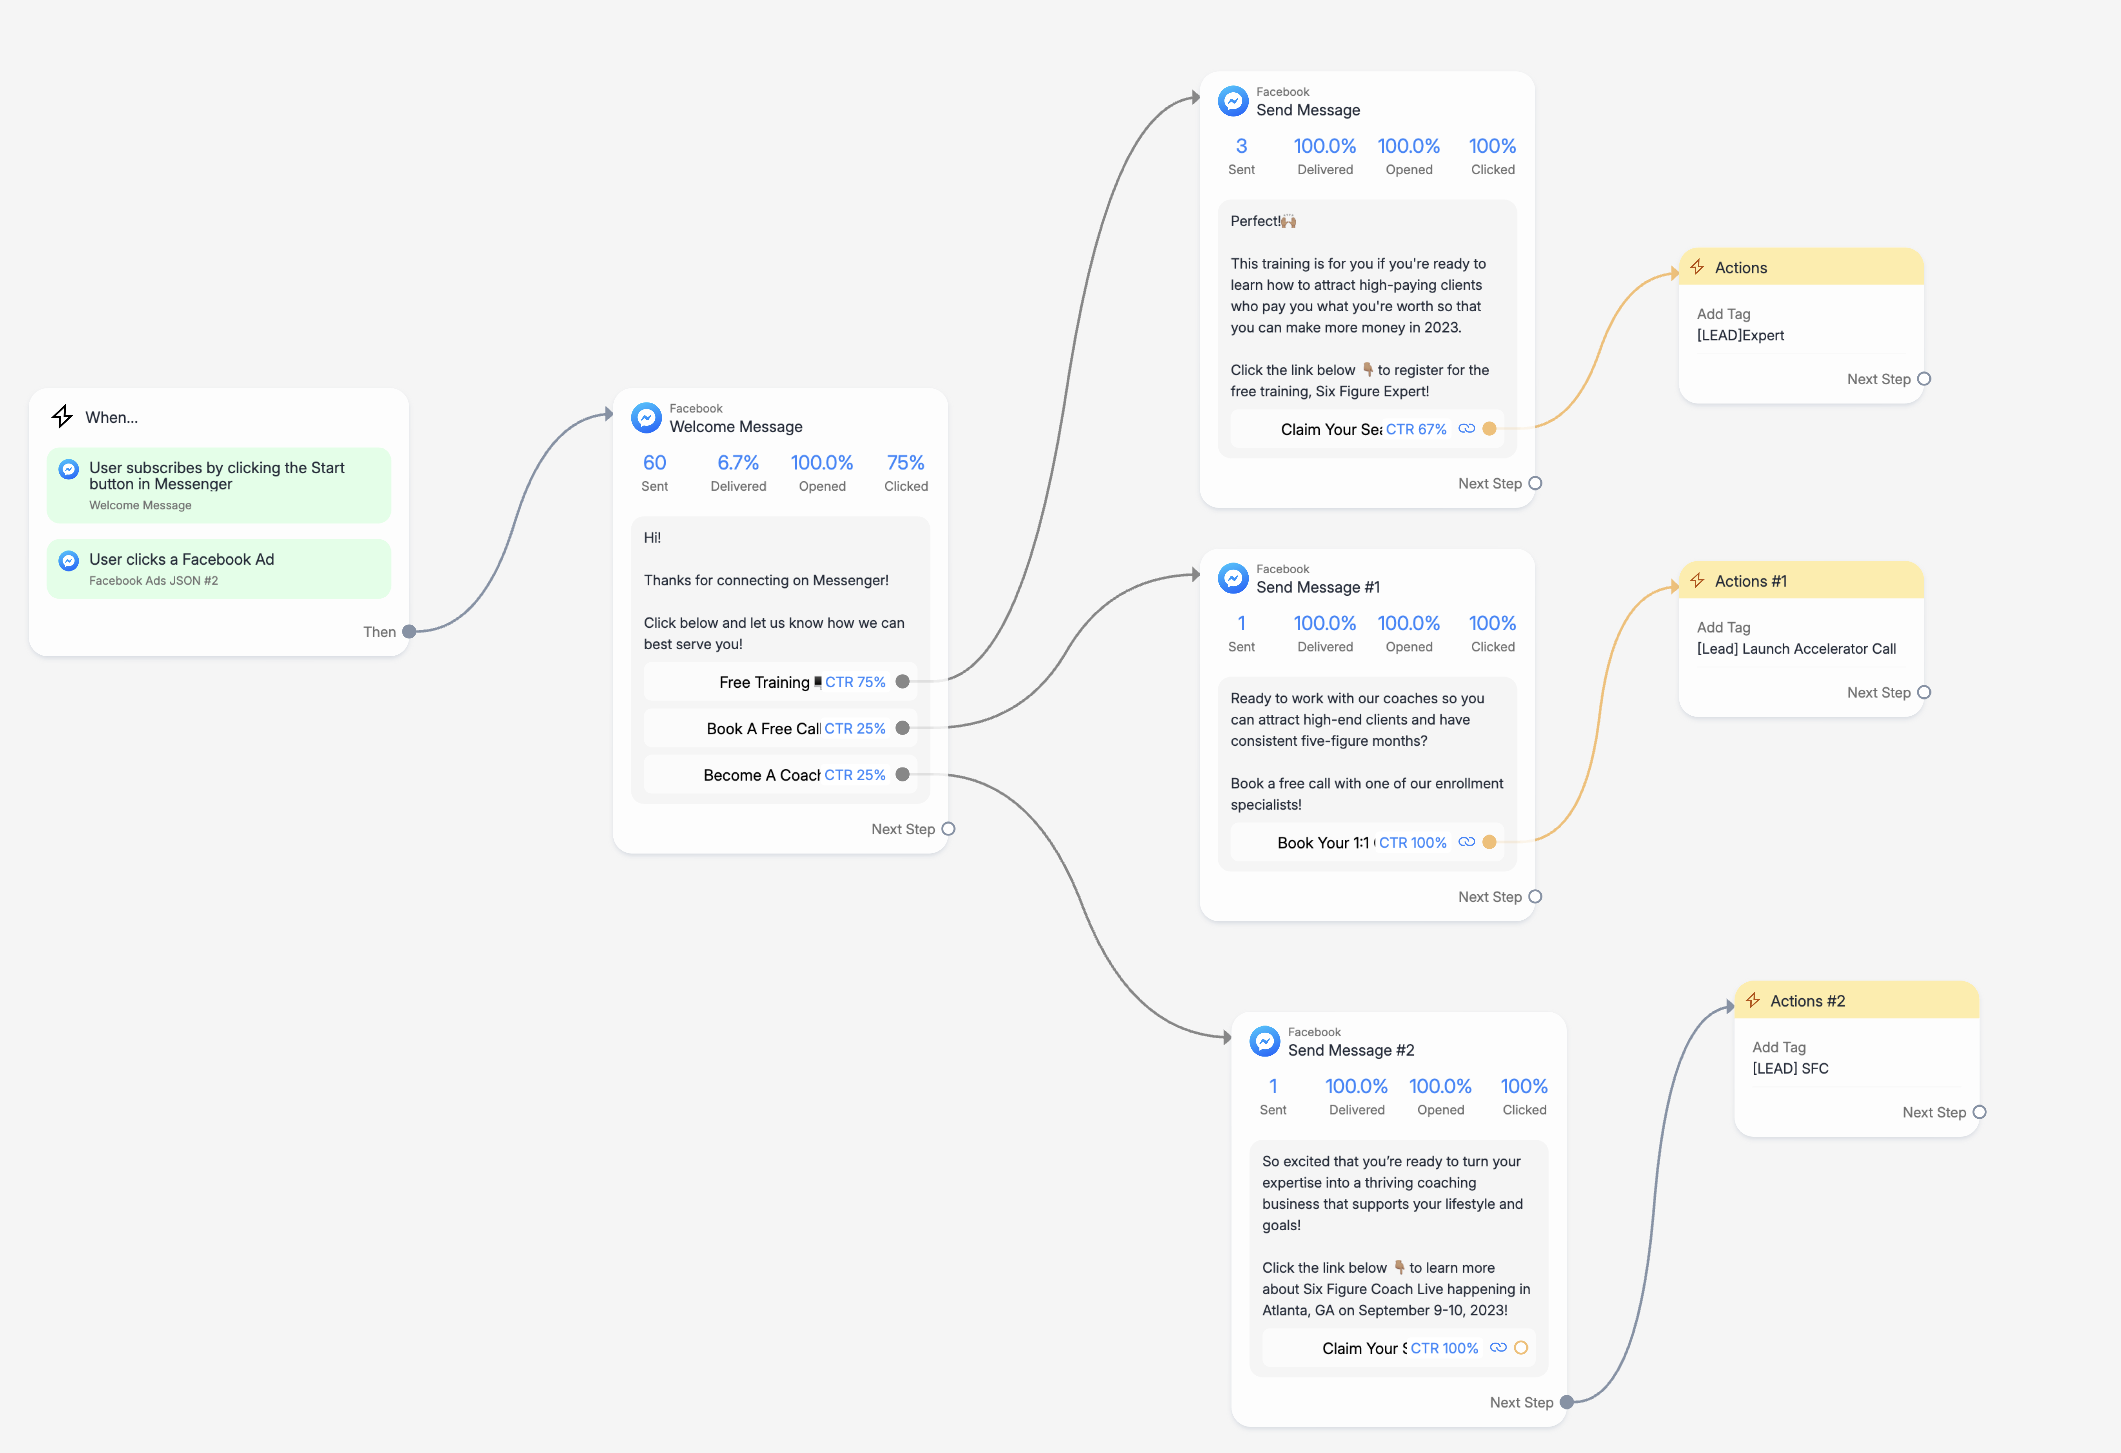
Task: Click the Then connector dot on the When card
Action: [409, 632]
